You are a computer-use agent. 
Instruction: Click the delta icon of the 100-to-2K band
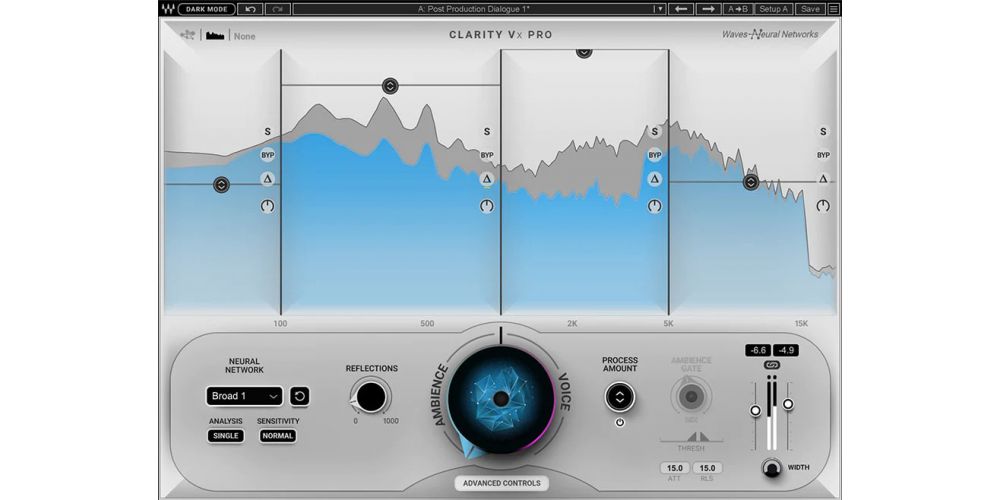487,179
